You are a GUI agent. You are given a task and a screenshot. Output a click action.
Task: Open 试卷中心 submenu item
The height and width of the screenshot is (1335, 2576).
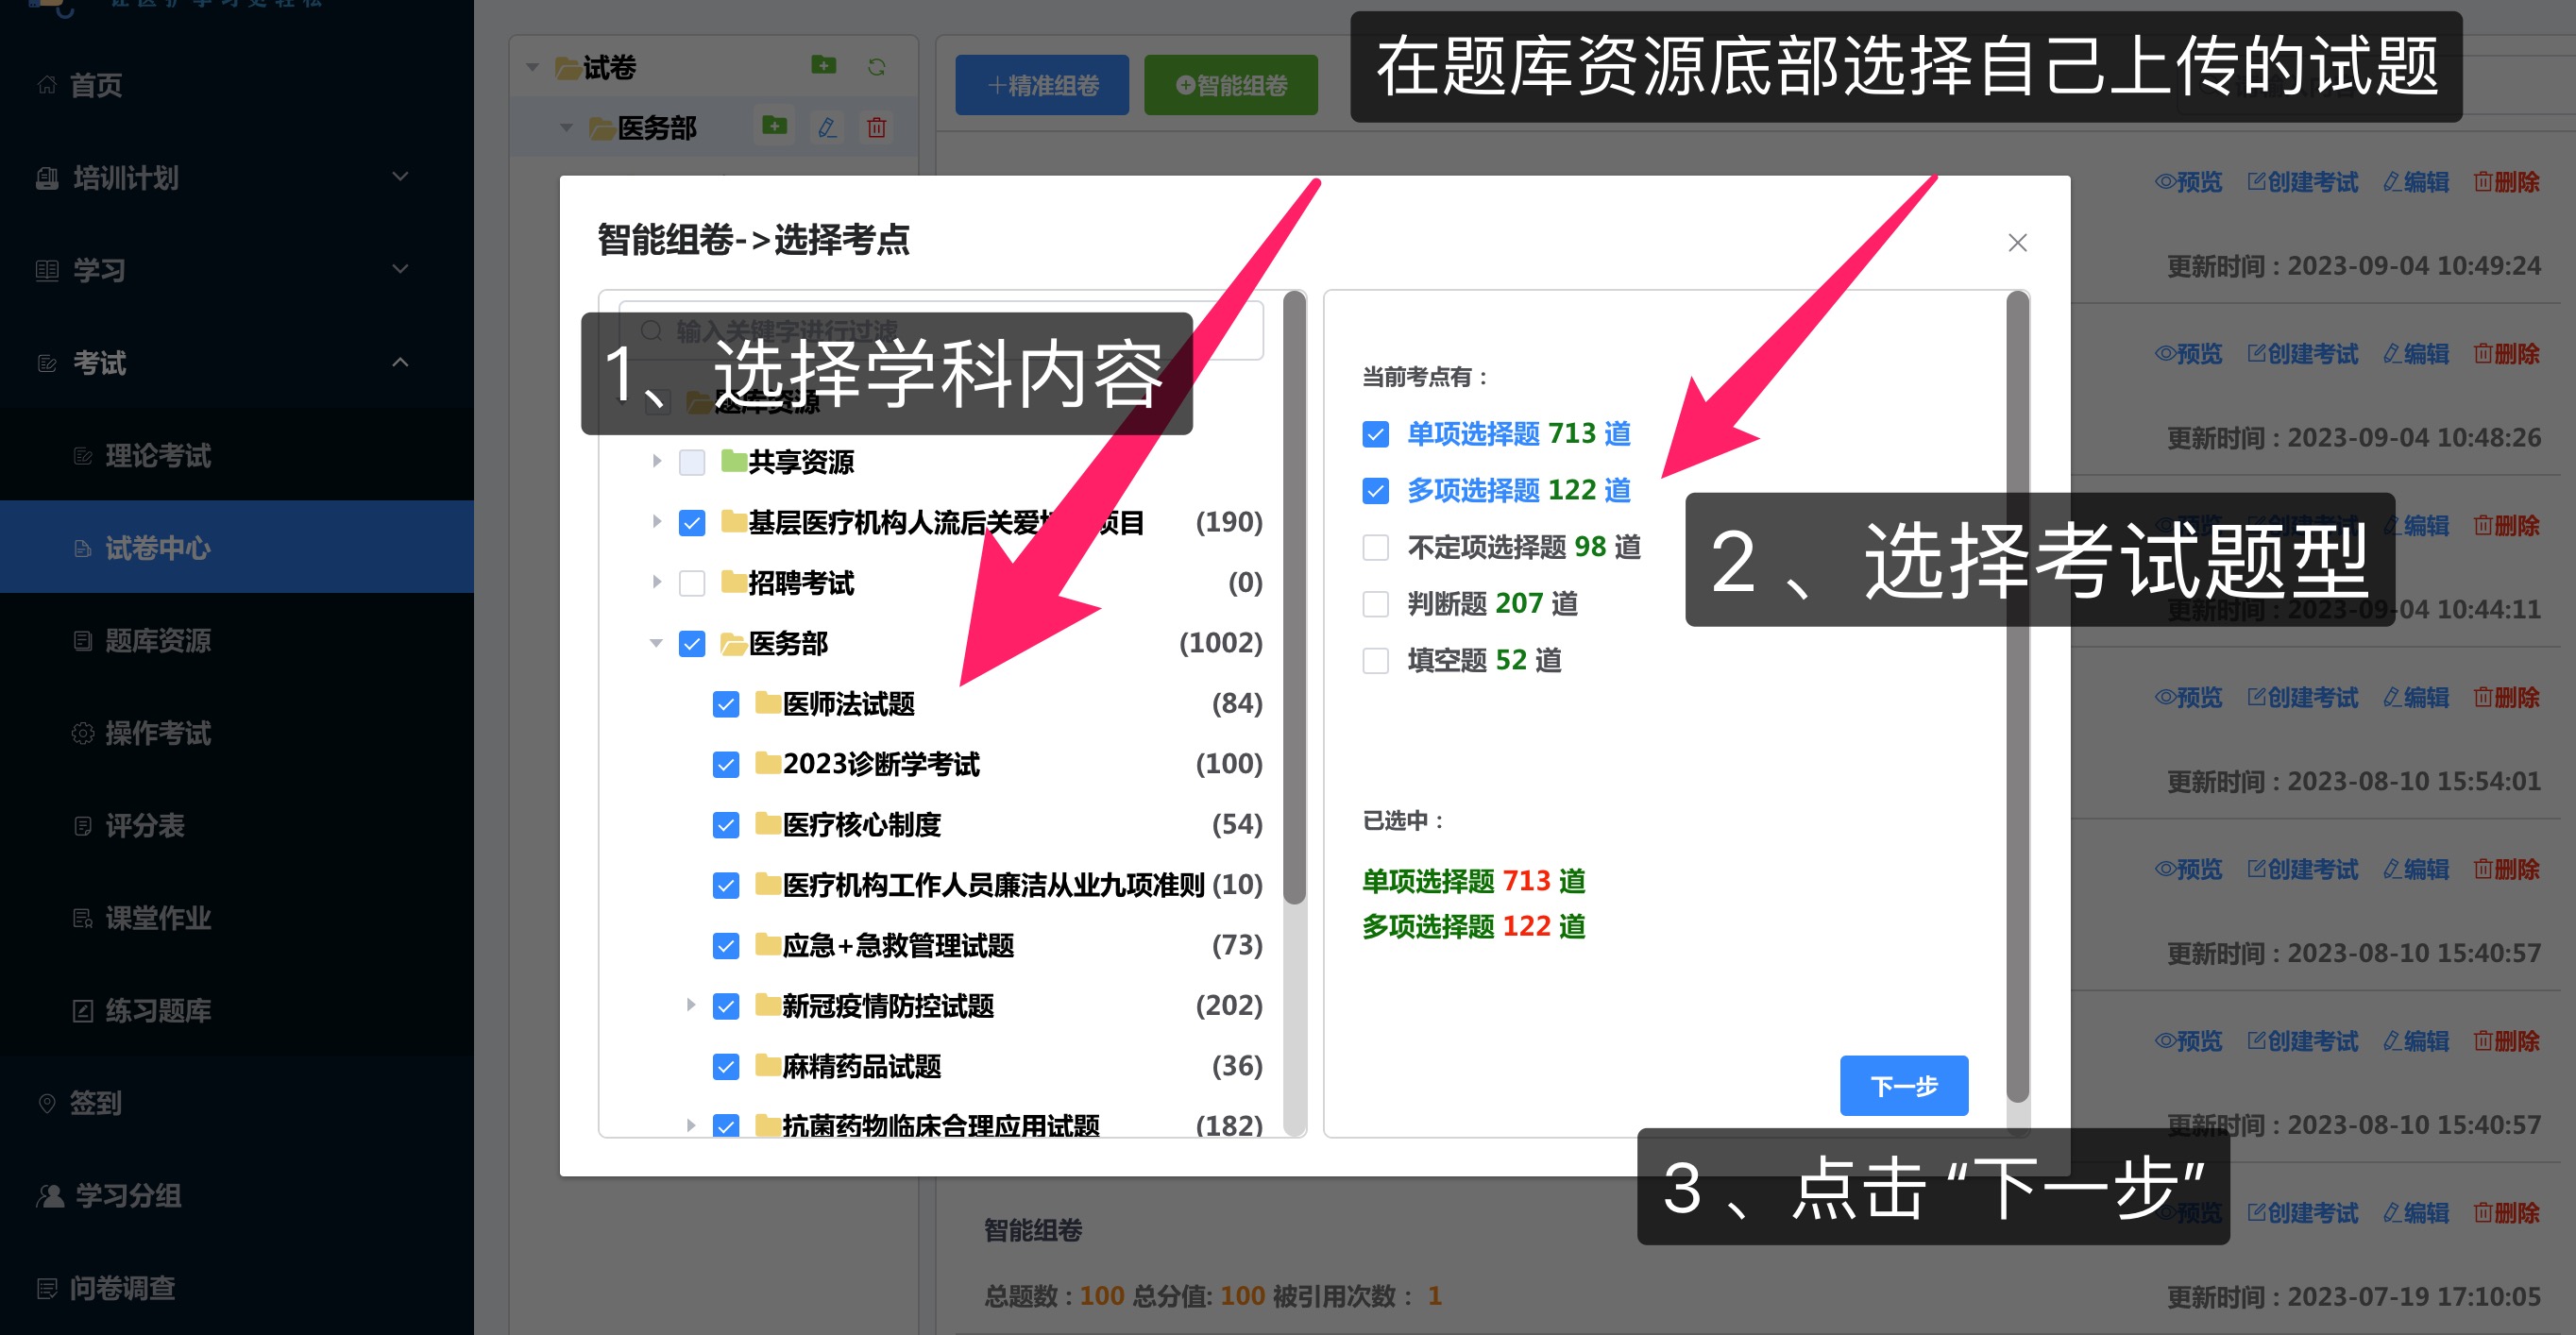(x=237, y=547)
